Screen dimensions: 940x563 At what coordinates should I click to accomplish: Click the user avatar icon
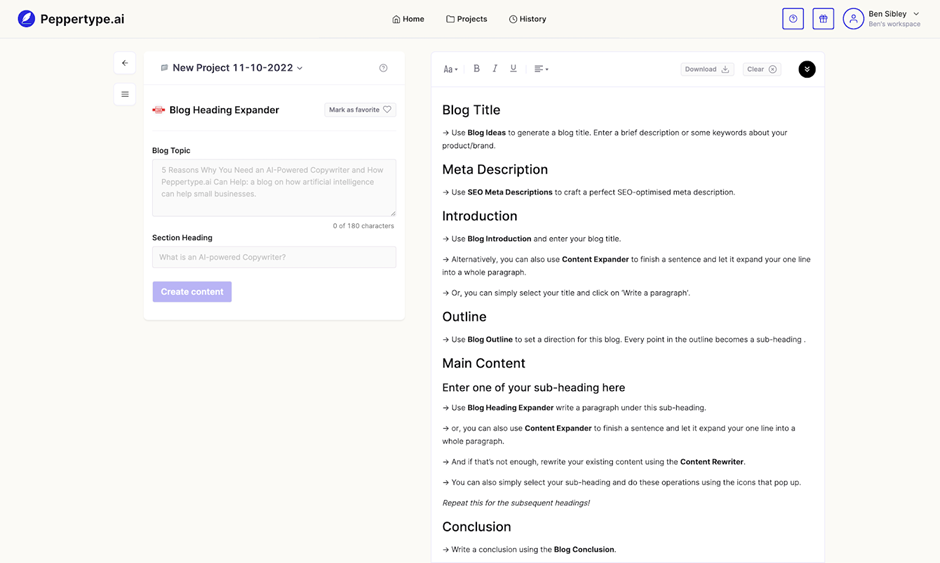pyautogui.click(x=853, y=19)
